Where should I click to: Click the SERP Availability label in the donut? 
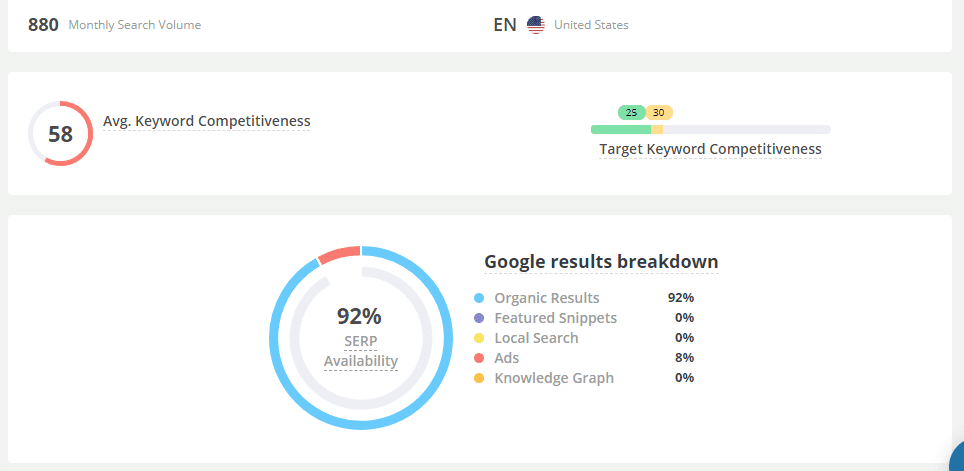360,351
